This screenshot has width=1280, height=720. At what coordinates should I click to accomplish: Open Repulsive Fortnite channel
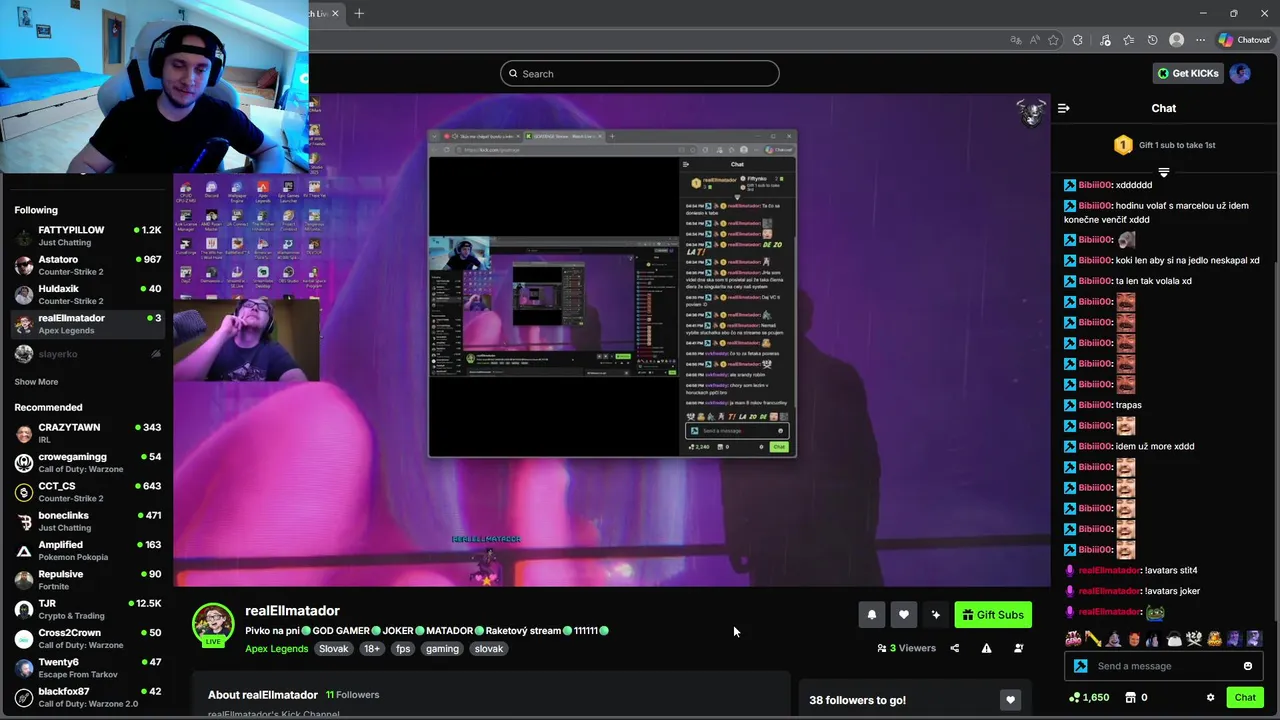pos(87,580)
